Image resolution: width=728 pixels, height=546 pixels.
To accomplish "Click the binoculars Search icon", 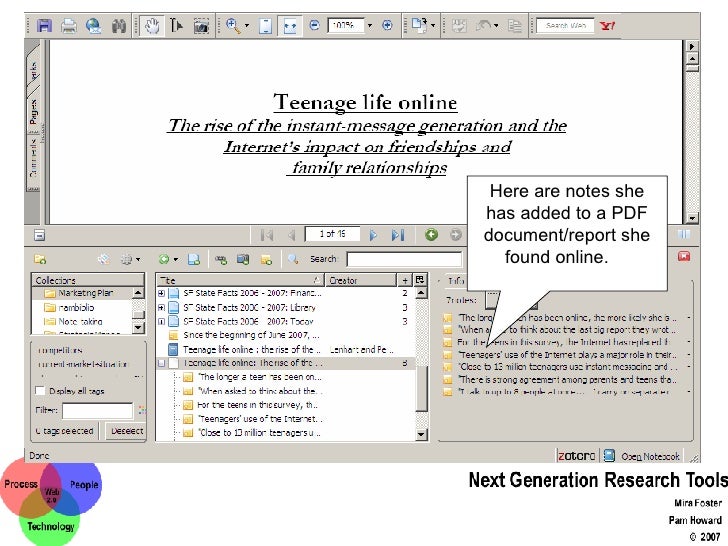I will 119,25.
